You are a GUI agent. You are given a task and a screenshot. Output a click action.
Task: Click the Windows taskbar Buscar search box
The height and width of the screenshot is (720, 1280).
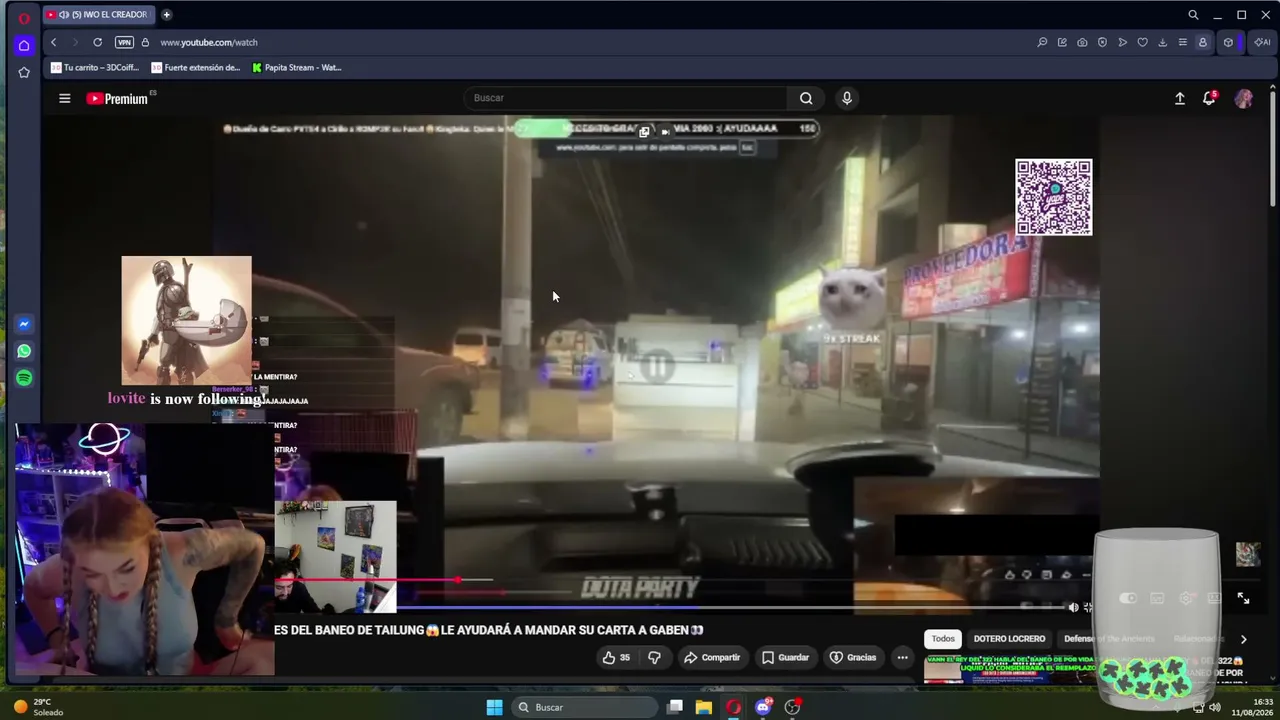click(x=584, y=707)
